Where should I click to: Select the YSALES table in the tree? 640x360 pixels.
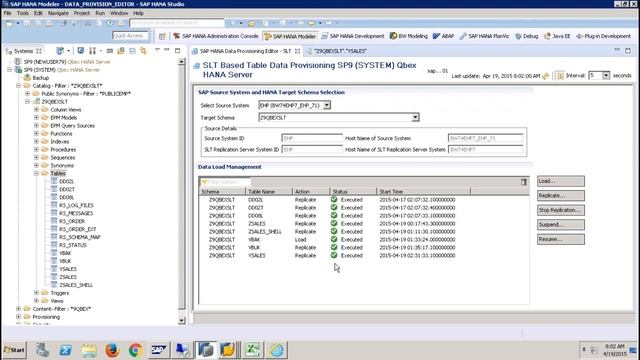pyautogui.click(x=68, y=269)
